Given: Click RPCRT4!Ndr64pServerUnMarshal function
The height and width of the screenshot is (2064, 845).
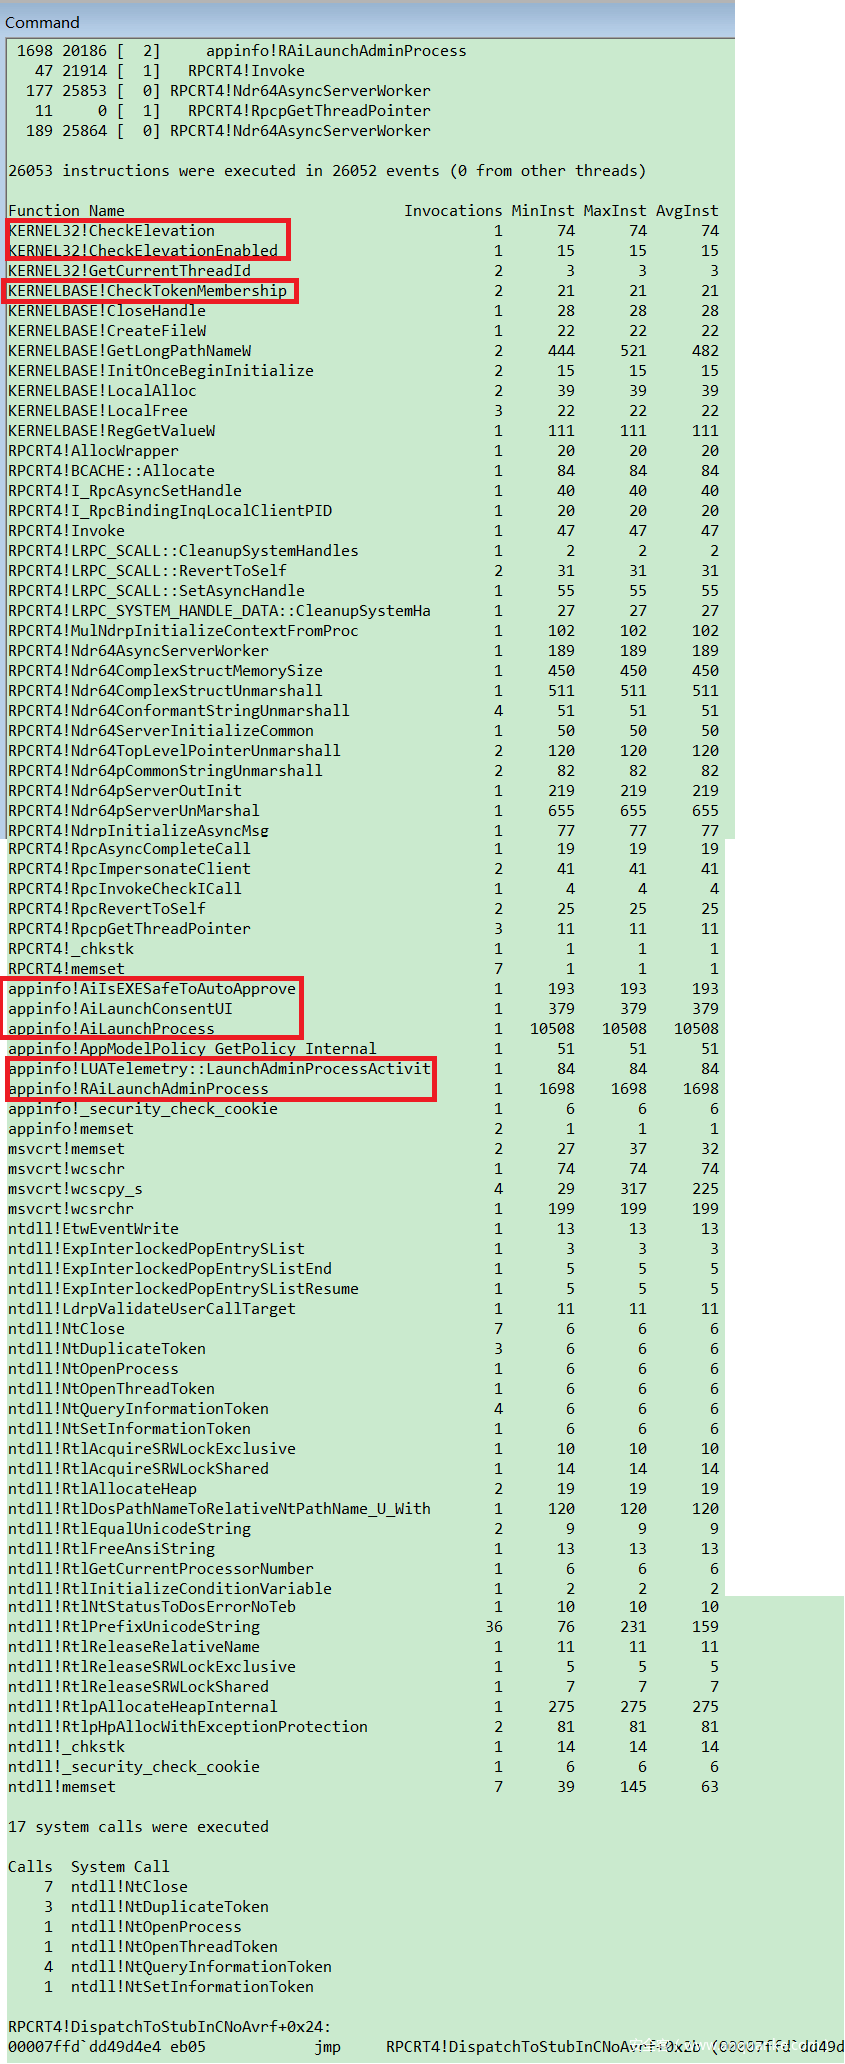Looking at the screenshot, I should [x=134, y=810].
